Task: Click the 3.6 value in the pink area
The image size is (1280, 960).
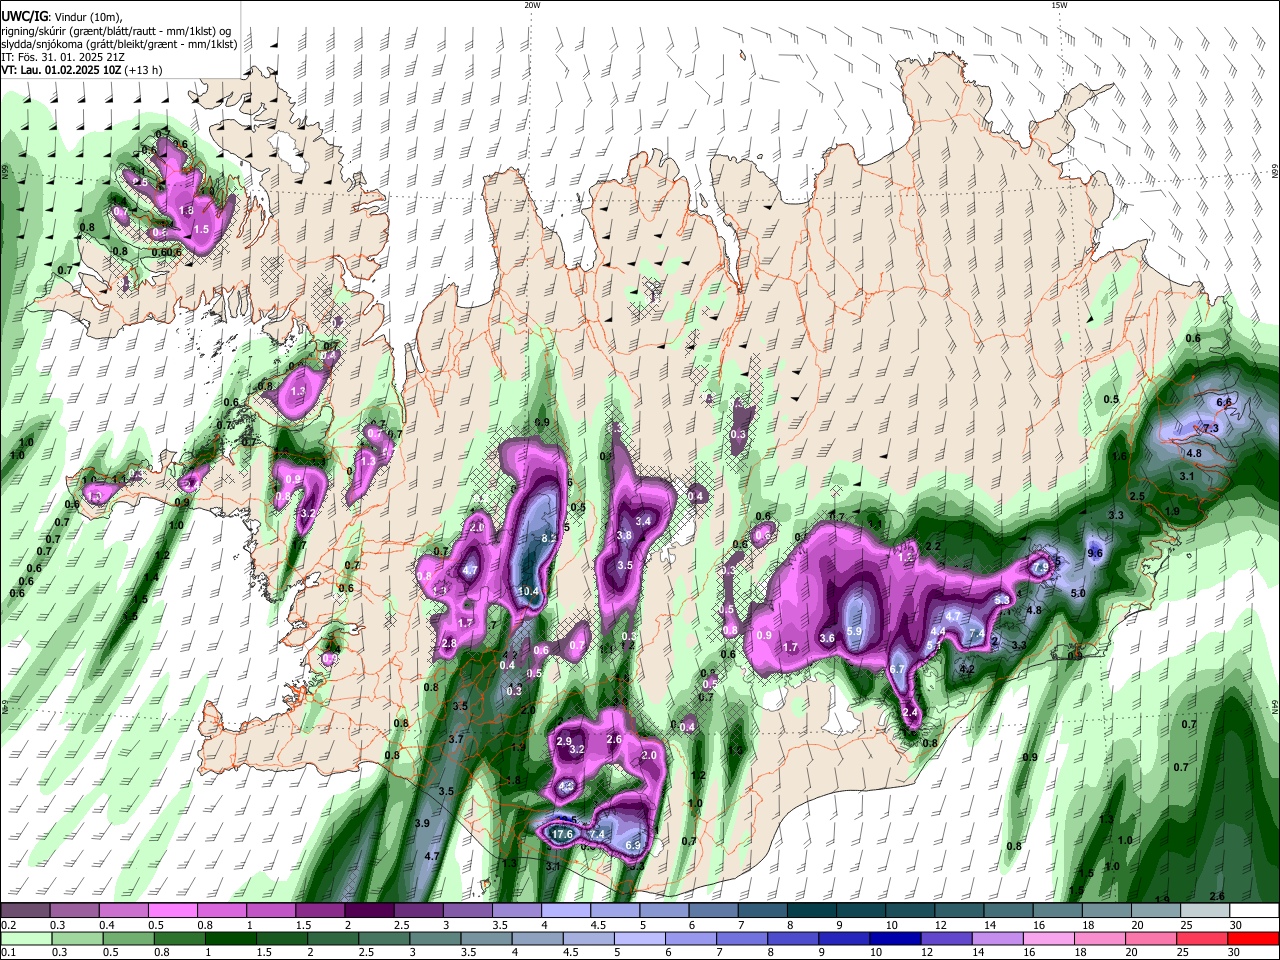Action: coord(827,638)
